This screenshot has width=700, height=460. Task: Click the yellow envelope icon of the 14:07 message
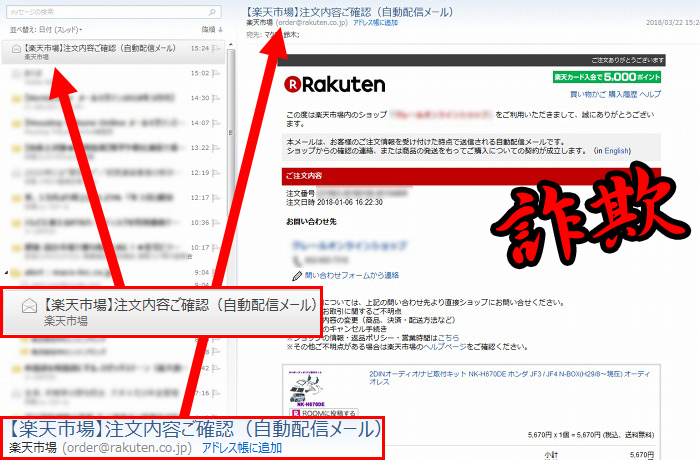pyautogui.click(x=16, y=123)
